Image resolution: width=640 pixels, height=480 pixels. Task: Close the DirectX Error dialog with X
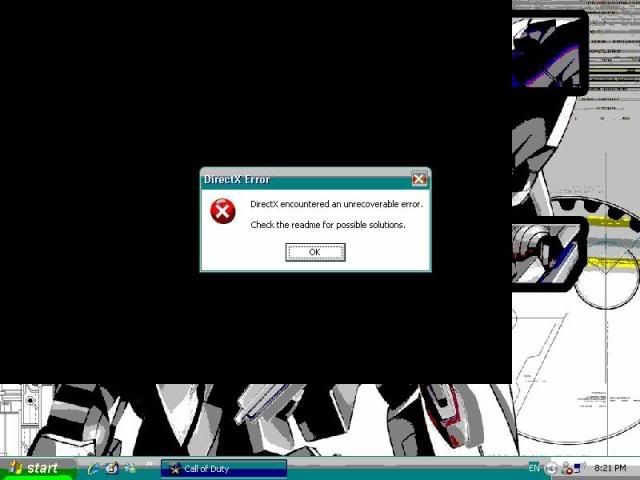pos(419,179)
